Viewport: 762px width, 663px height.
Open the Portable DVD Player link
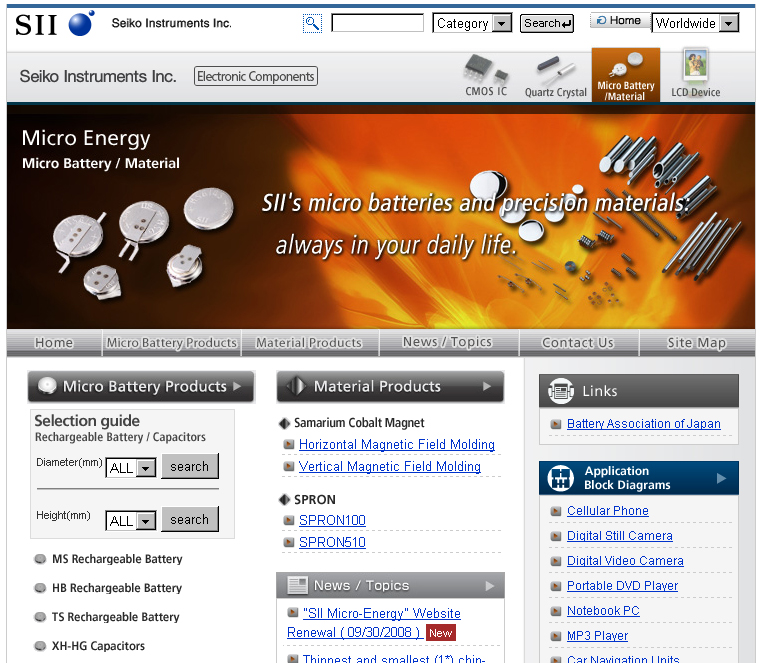(623, 586)
